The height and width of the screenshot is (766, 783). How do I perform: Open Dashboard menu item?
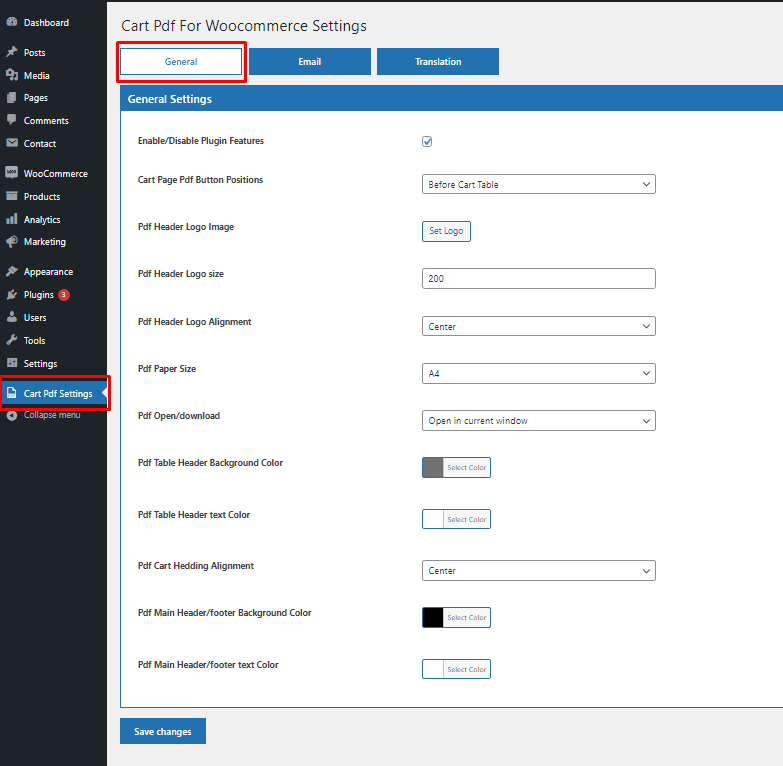point(46,22)
